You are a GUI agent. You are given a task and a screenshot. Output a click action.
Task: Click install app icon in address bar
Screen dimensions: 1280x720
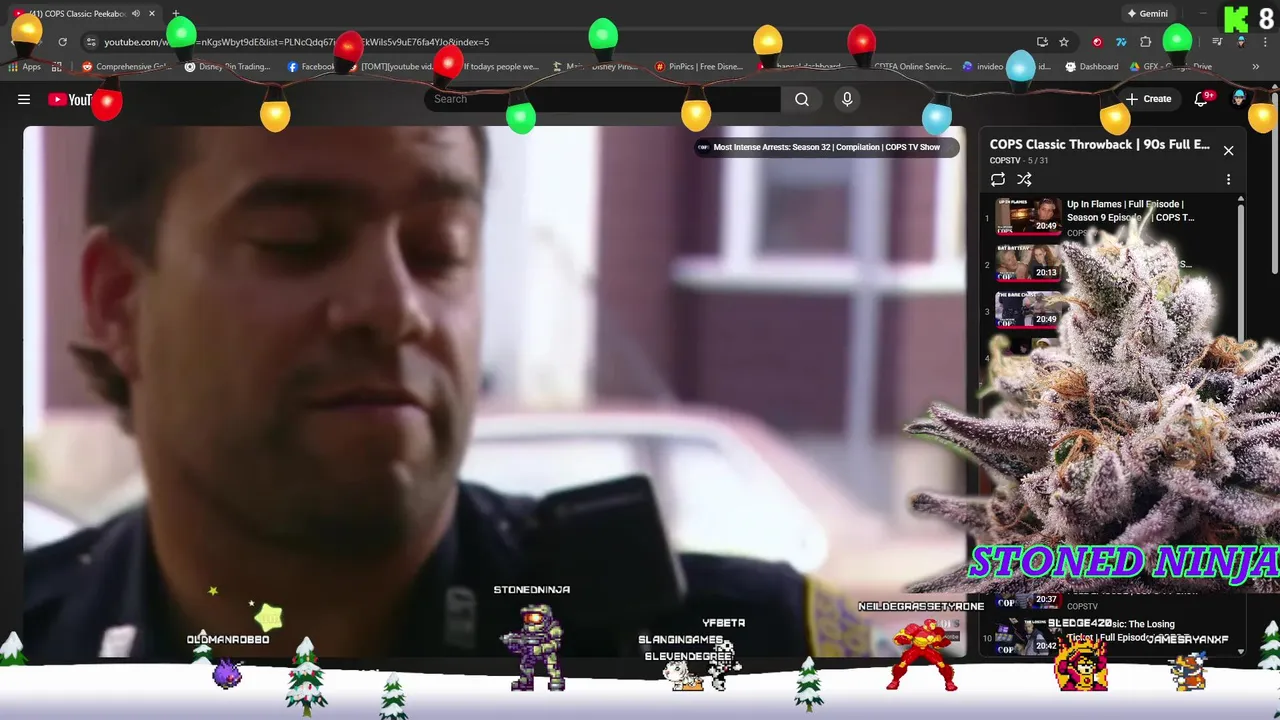click(1042, 42)
